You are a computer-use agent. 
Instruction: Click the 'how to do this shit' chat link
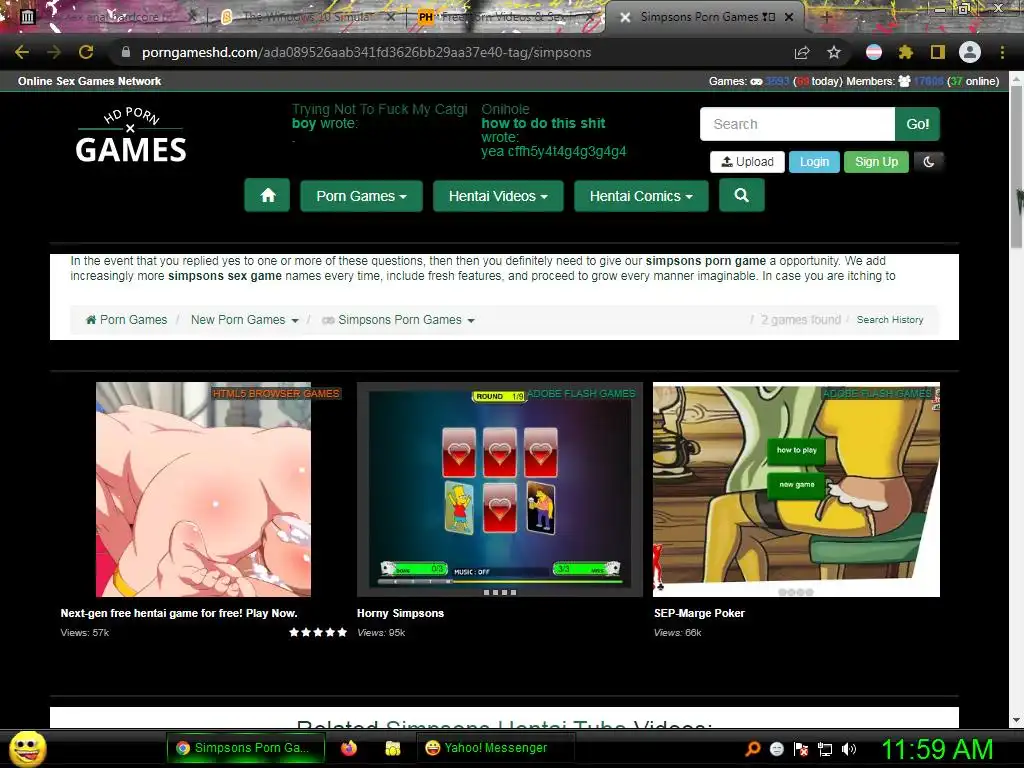point(543,123)
